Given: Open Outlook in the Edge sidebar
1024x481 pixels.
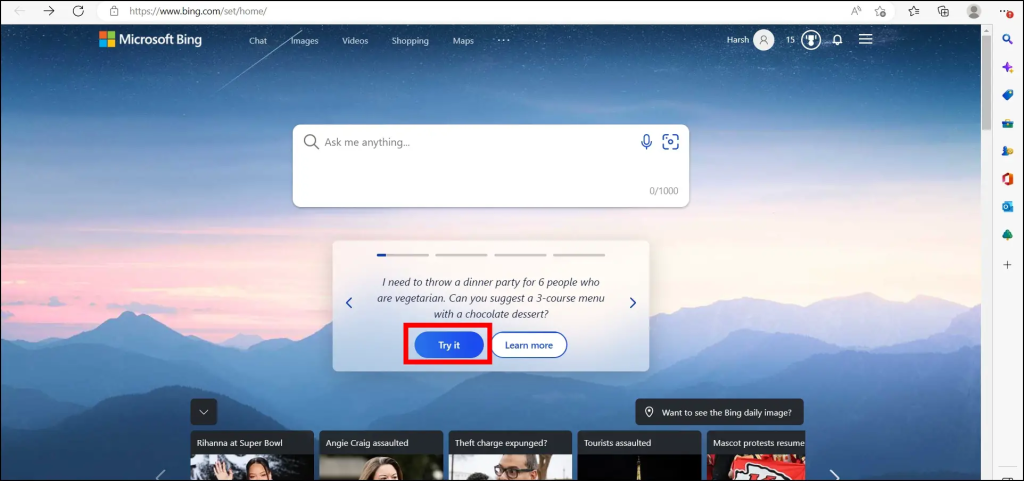Looking at the screenshot, I should click(x=1007, y=207).
